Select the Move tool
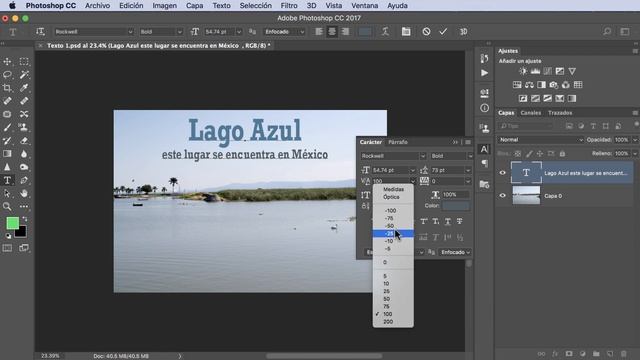The image size is (640, 360). (7, 61)
